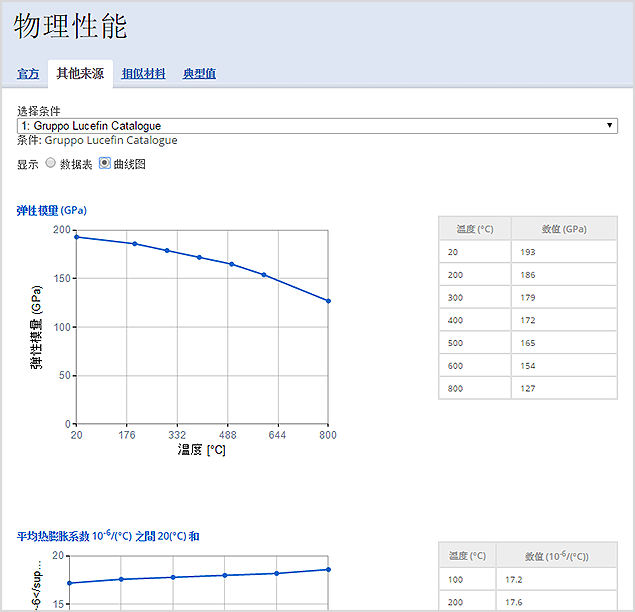Click 温度 (°C) header in 弹性模量 table
This screenshot has width=635, height=612.
pos(475,229)
